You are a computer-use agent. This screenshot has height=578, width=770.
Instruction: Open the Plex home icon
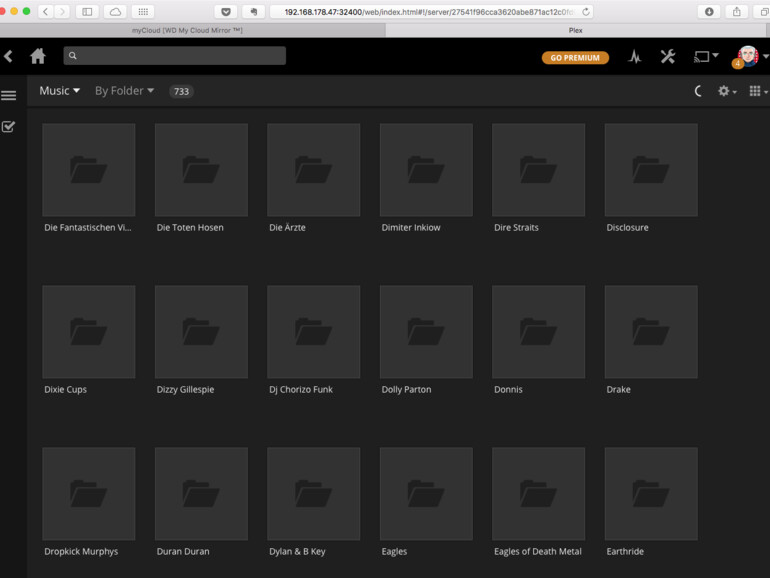(x=38, y=56)
